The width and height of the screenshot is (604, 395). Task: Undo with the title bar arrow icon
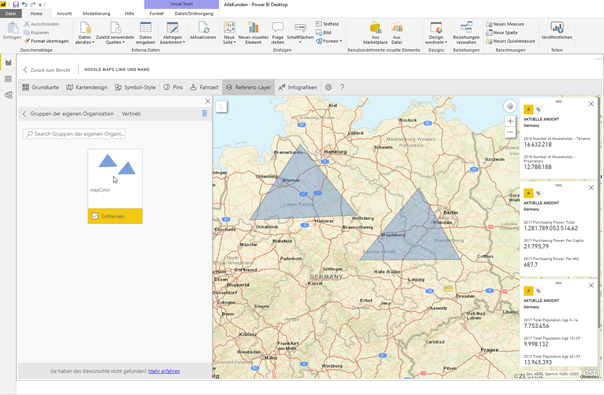(x=24, y=5)
